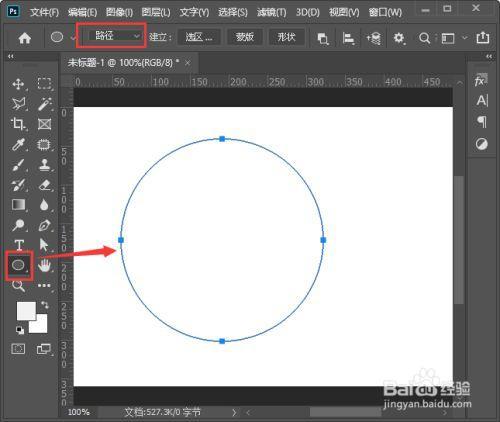This screenshot has height=422, width=500.
Task: Open the tool mode dropdown showing 路径
Action: pyautogui.click(x=113, y=36)
